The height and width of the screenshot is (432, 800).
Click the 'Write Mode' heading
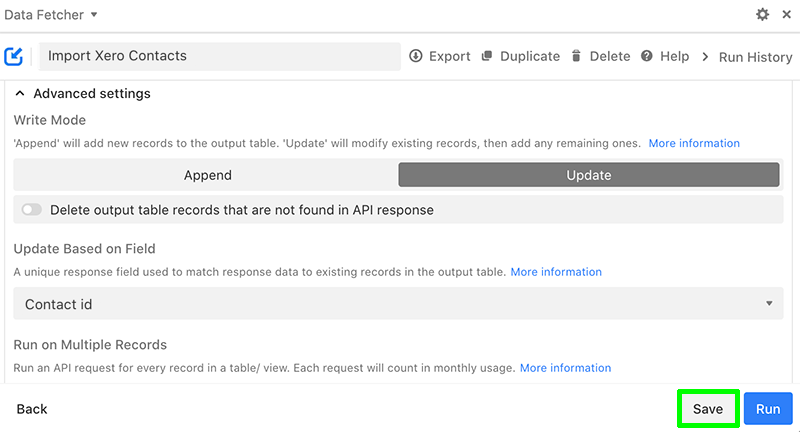point(49,120)
